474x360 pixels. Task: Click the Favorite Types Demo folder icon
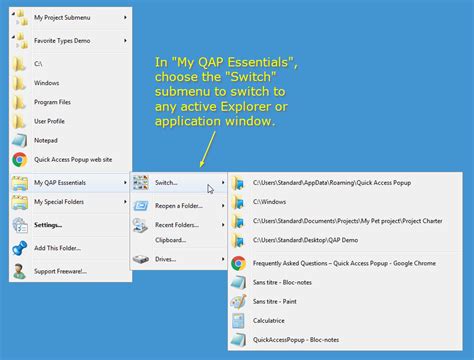tap(20, 41)
